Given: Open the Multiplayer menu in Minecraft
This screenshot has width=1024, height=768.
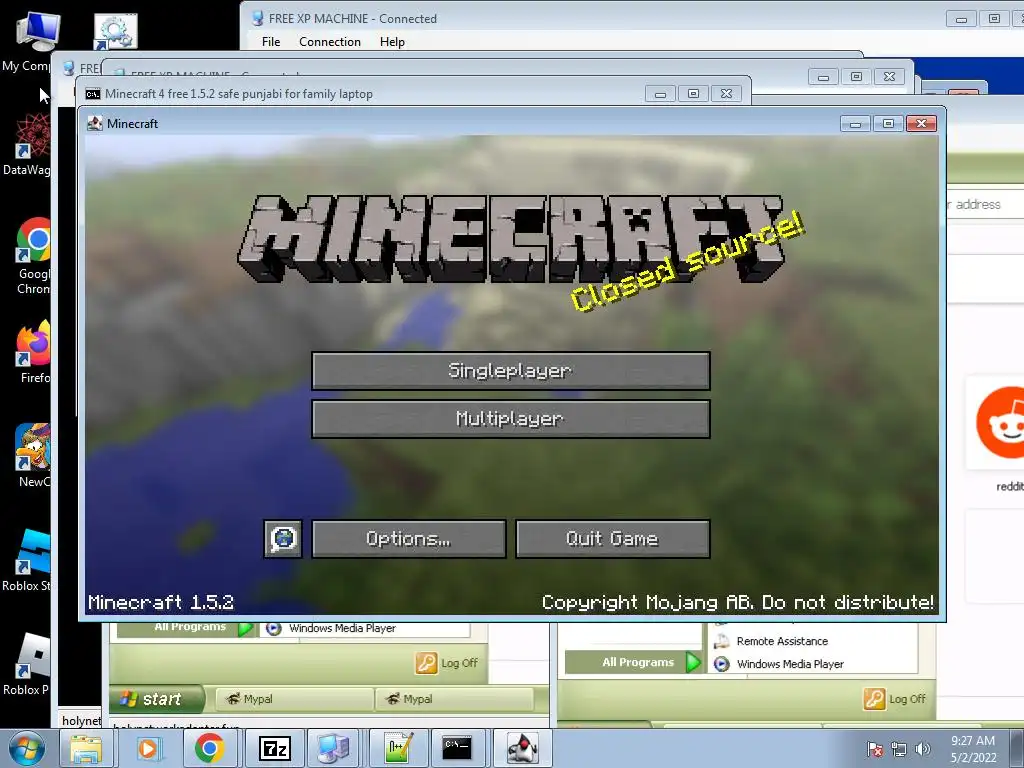Looking at the screenshot, I should (x=511, y=419).
